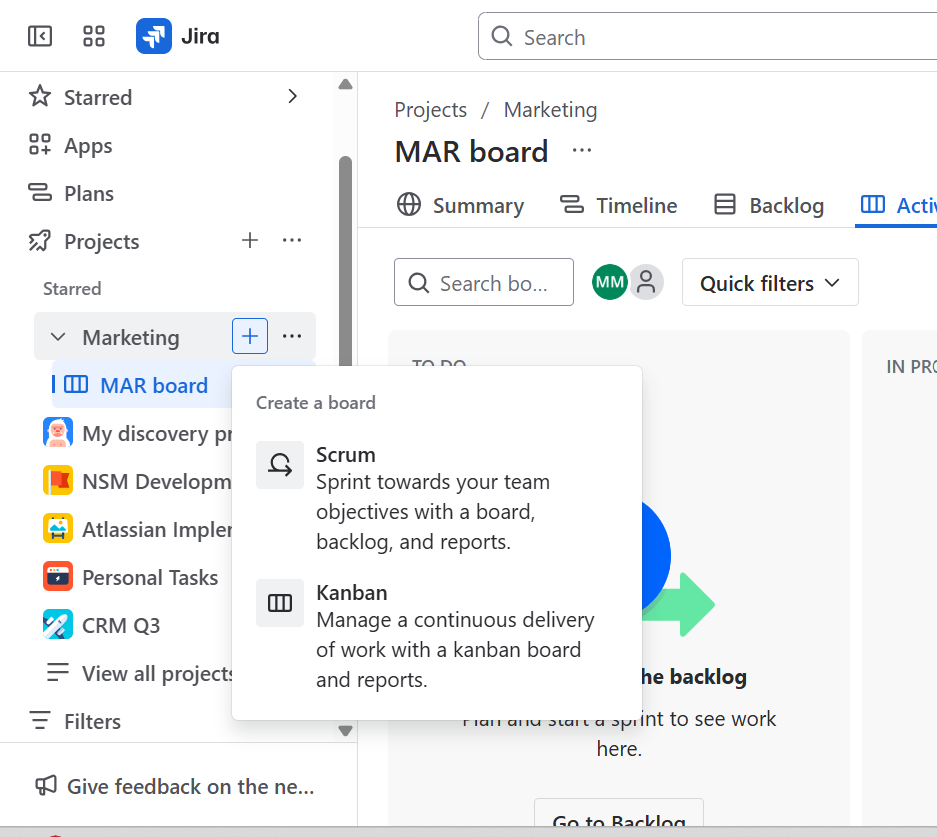Click the Filters sidebar icon
The height and width of the screenshot is (837, 937).
[x=40, y=720]
